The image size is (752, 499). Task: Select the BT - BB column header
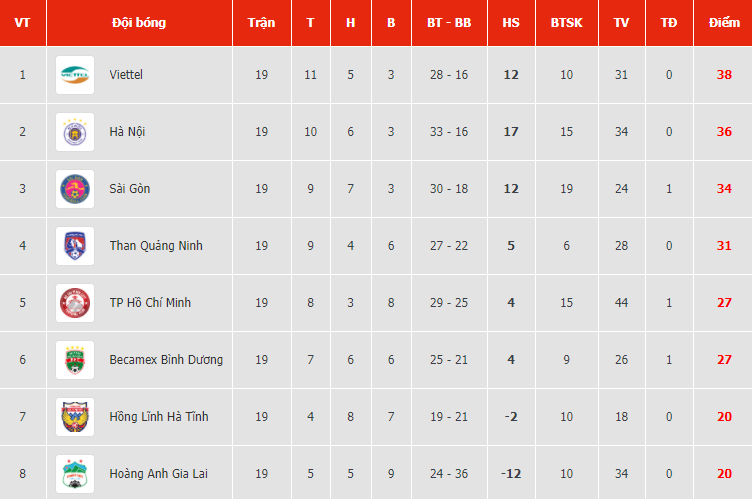[449, 23]
